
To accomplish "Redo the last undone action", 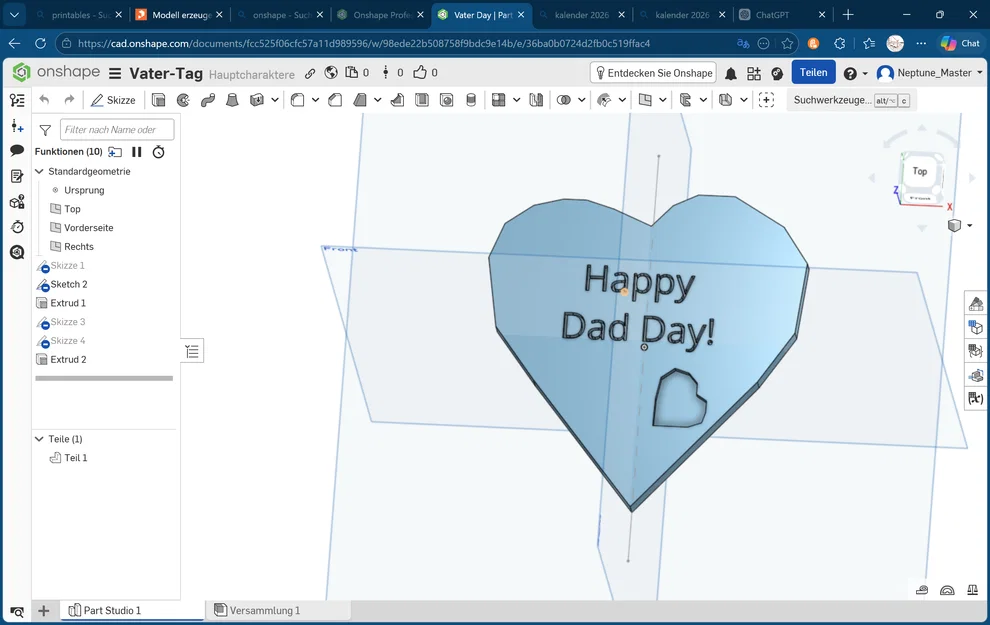I will (x=69, y=99).
